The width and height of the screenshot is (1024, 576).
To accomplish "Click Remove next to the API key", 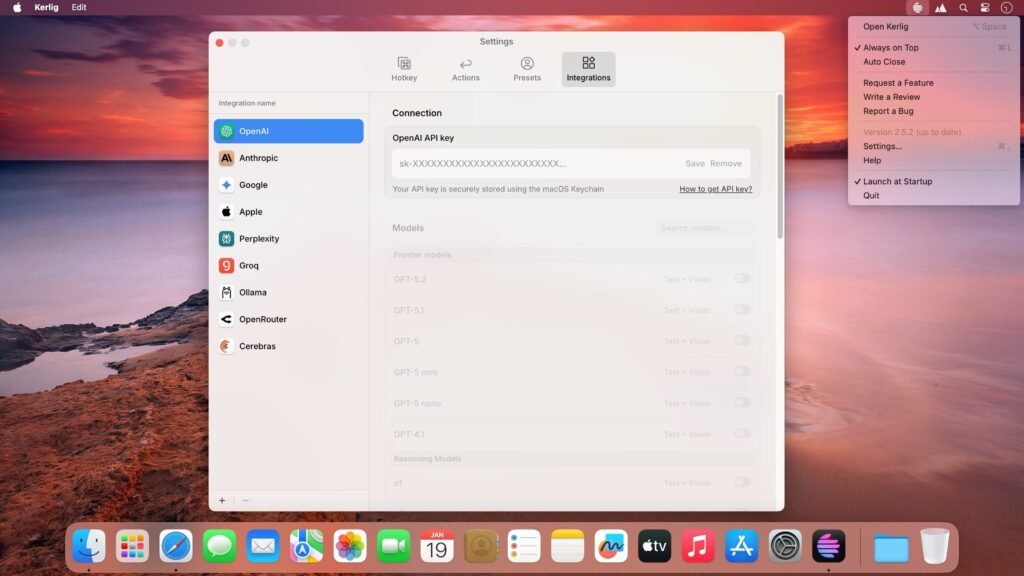I will tap(726, 163).
